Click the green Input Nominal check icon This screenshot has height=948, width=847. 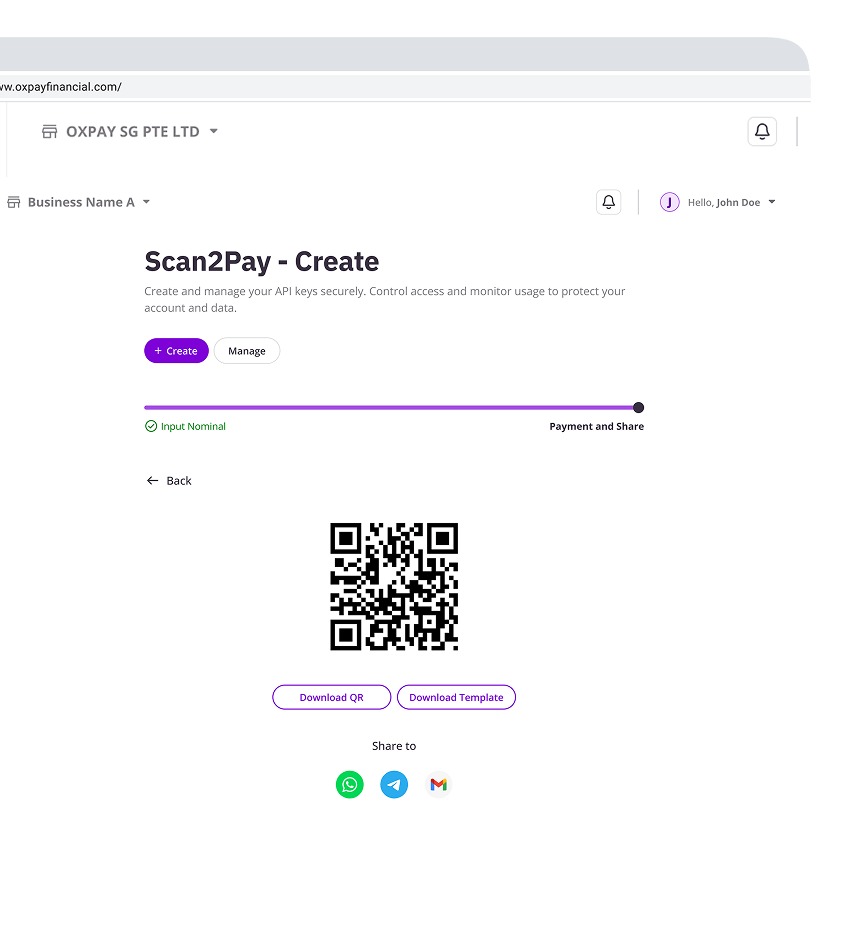click(x=151, y=426)
